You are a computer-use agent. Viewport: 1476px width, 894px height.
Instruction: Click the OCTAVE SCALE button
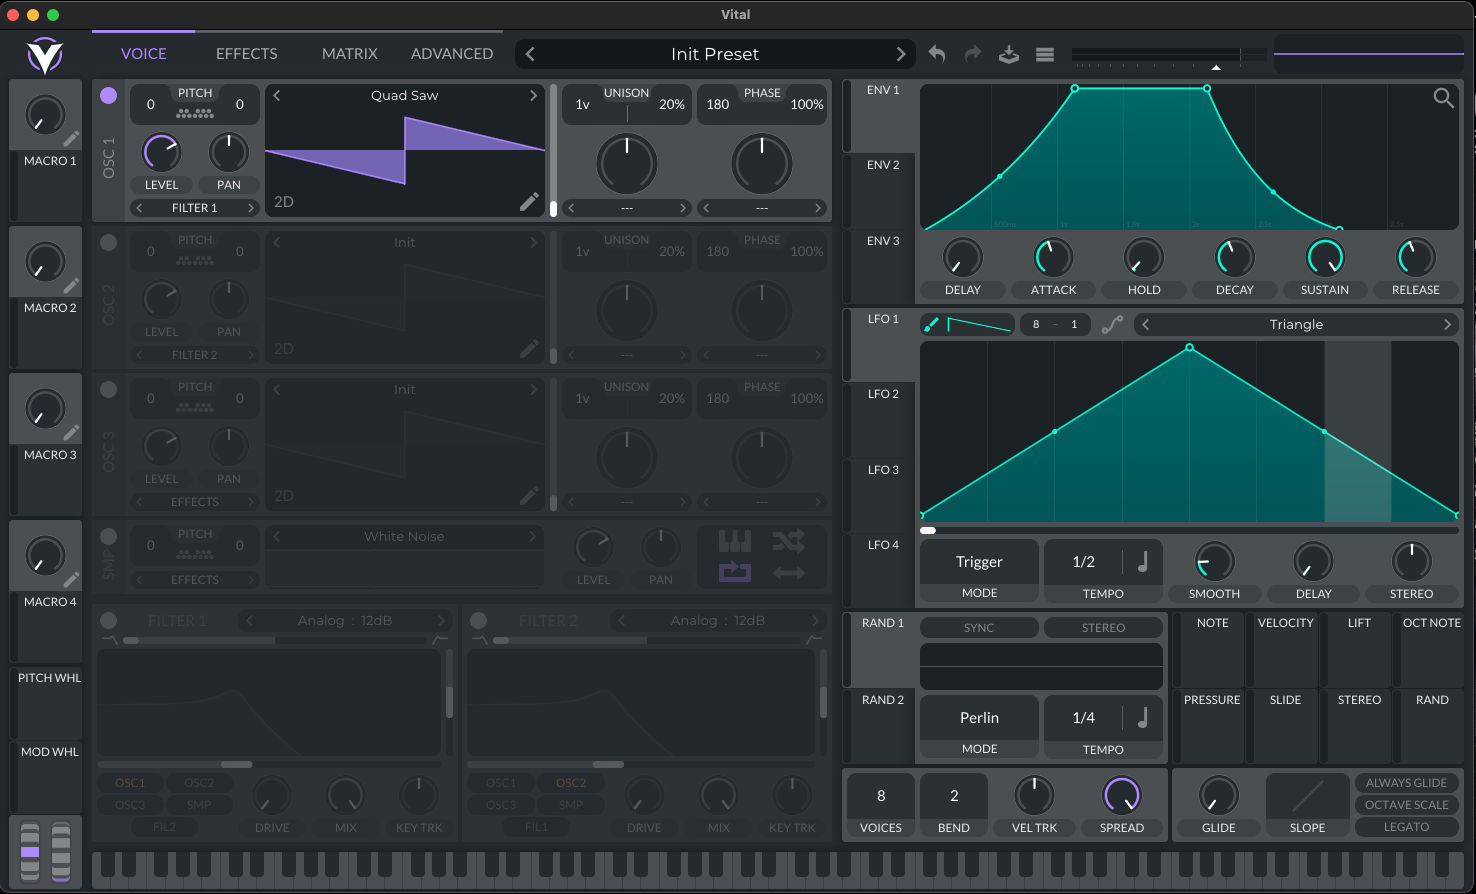[1406, 805]
